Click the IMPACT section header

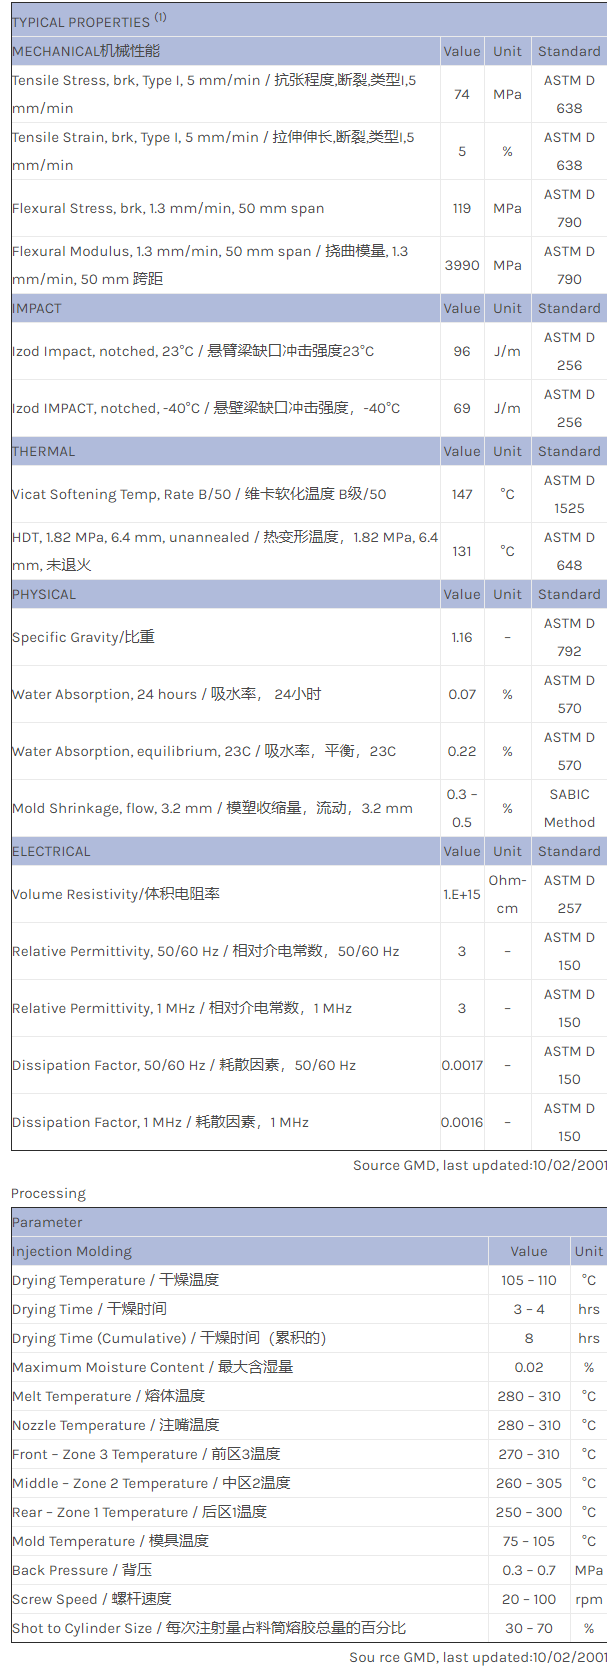point(37,308)
